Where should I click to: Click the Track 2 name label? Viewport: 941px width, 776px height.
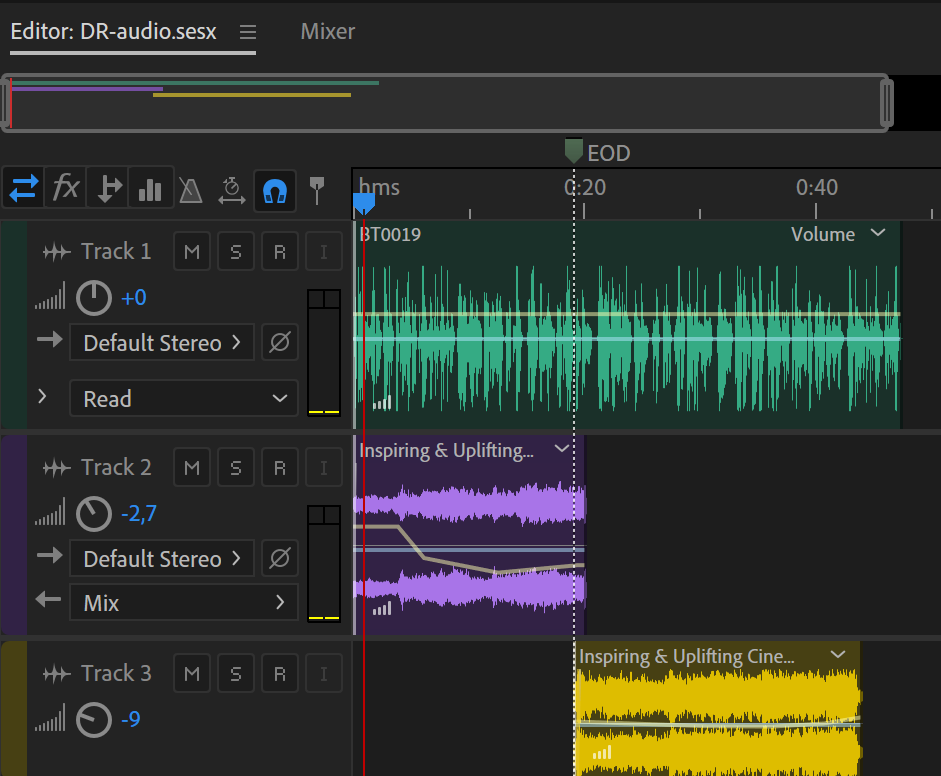(116, 468)
